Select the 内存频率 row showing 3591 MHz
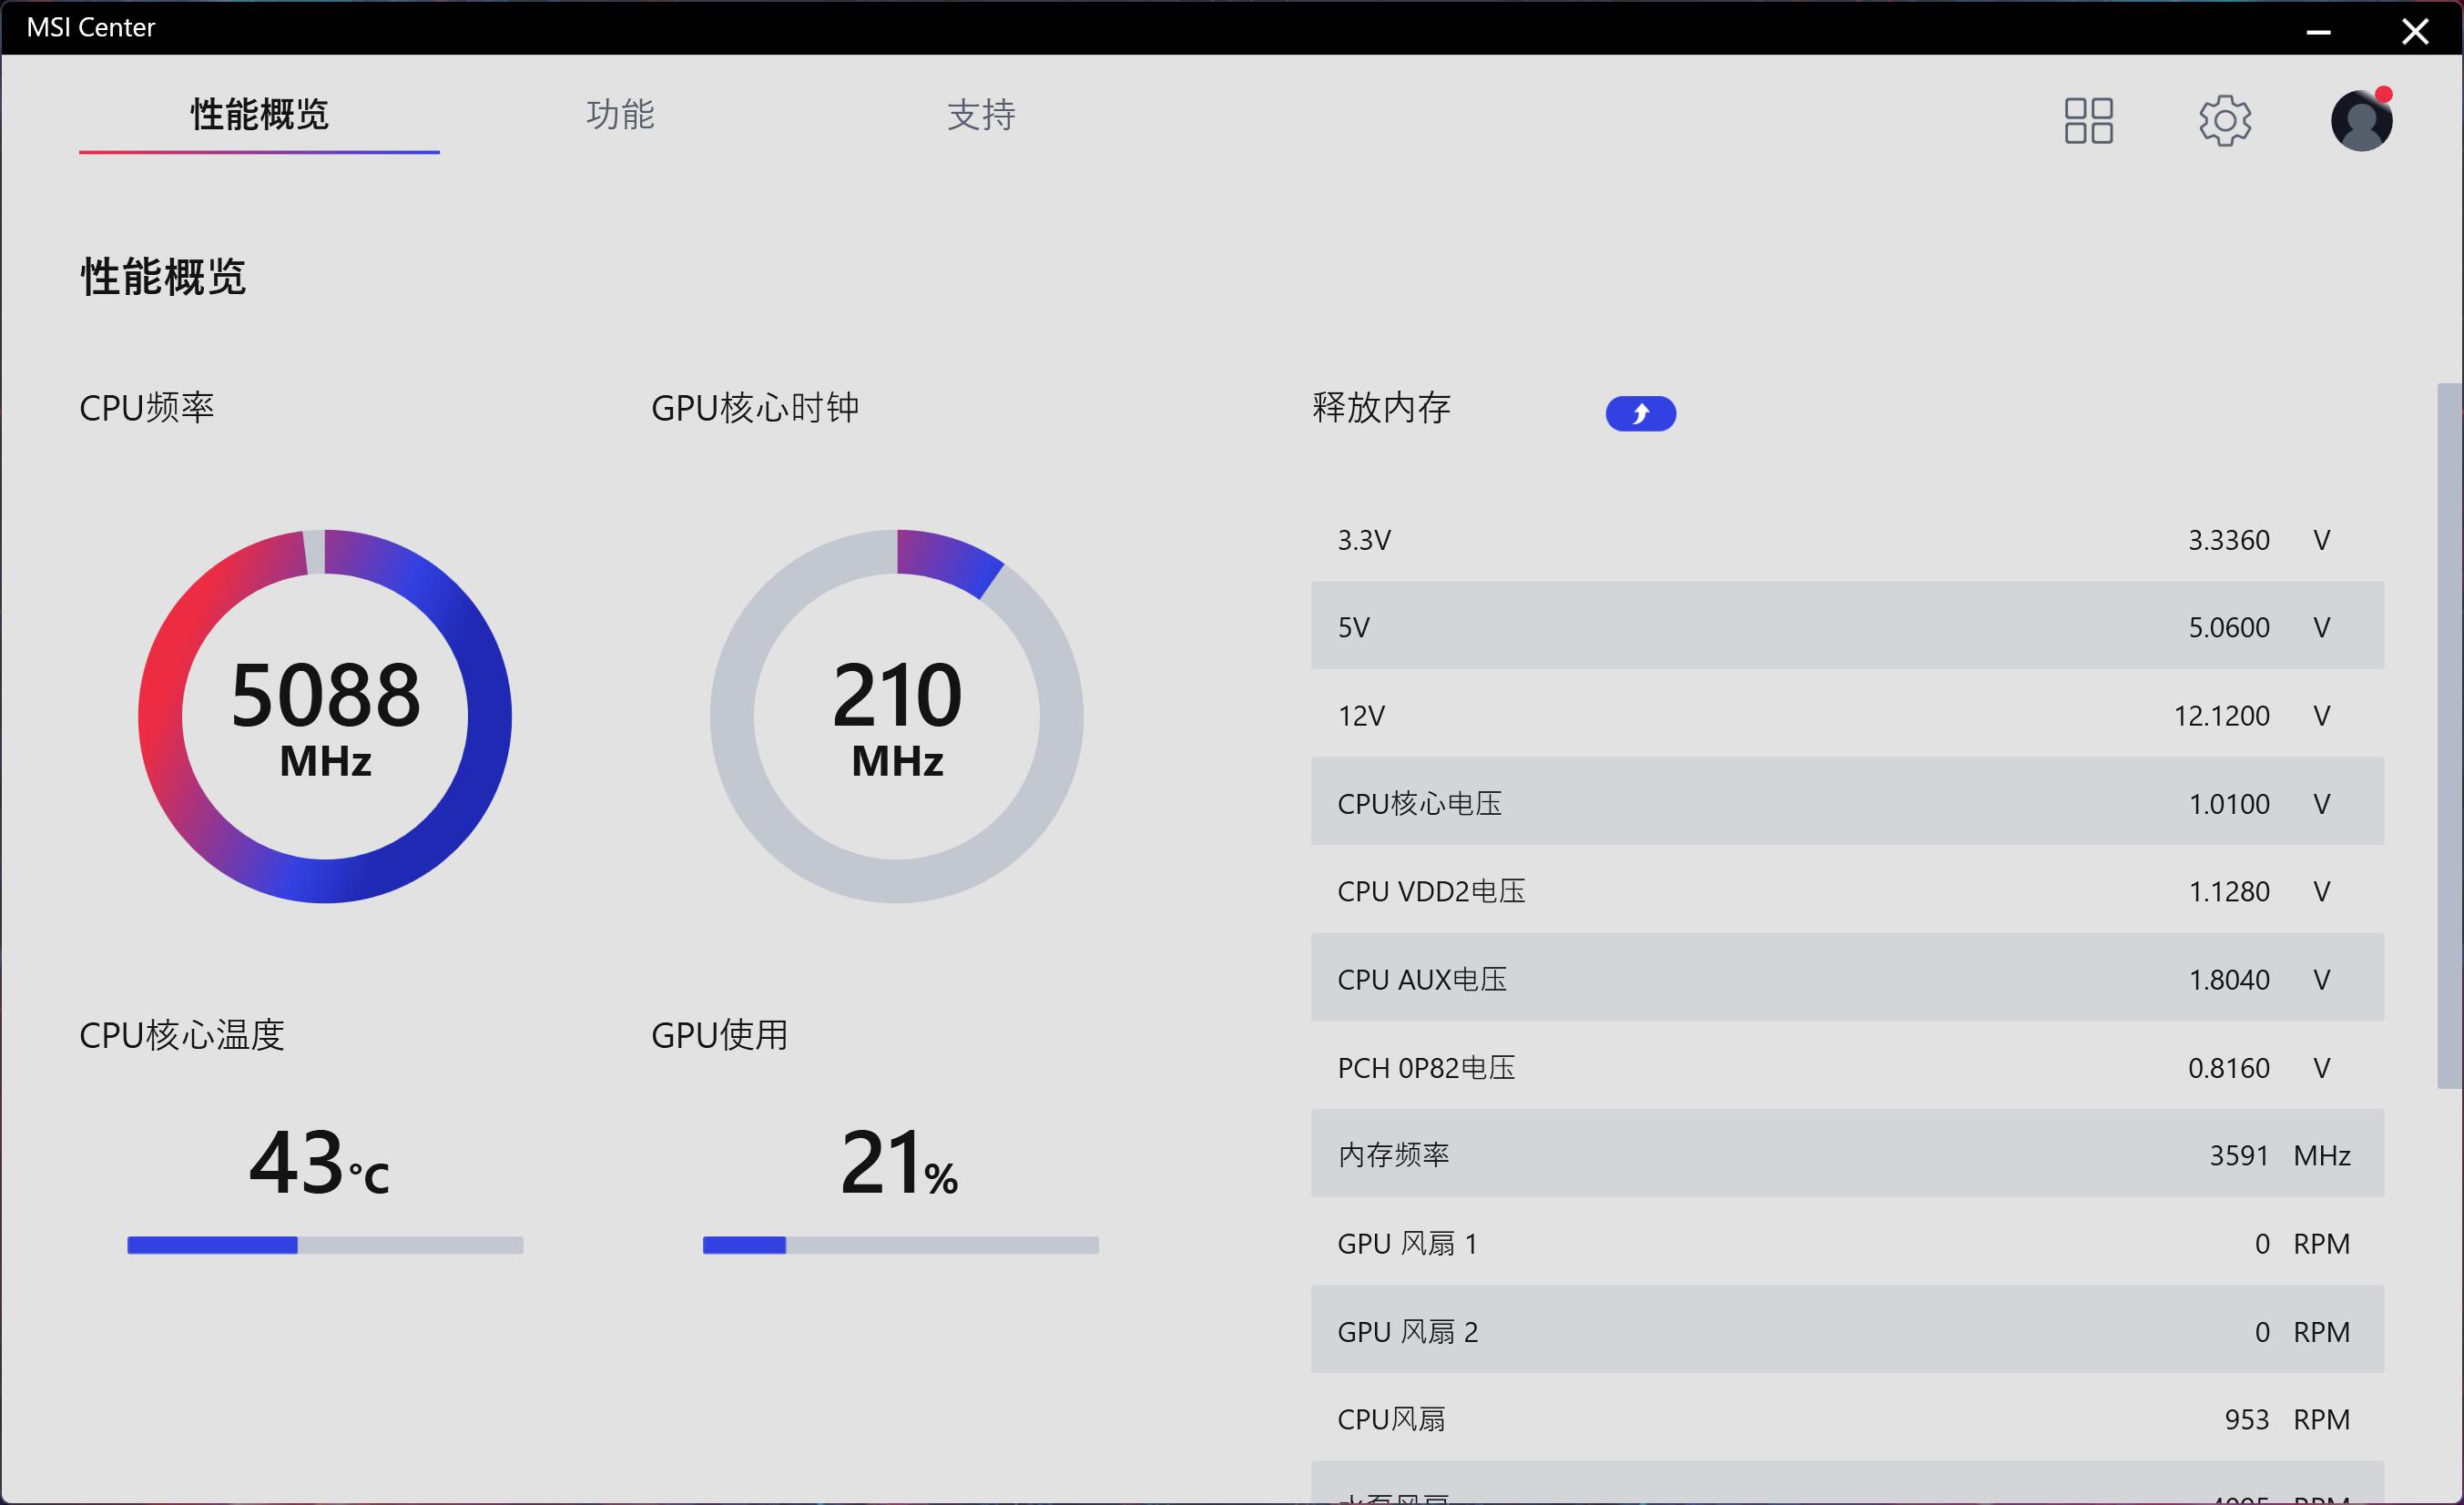Screen dimensions: 2464x1505 (1845, 1154)
